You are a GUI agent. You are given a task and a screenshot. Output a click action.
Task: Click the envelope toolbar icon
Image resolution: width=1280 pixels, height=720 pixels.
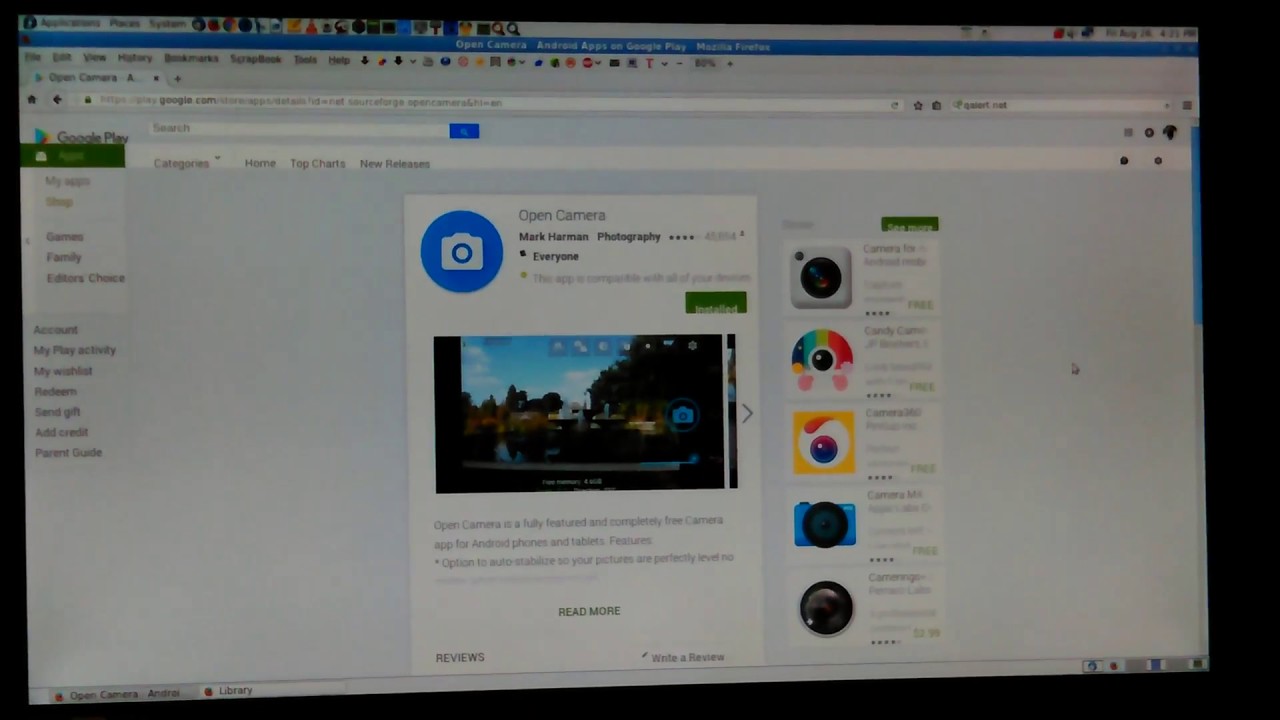tap(614, 63)
